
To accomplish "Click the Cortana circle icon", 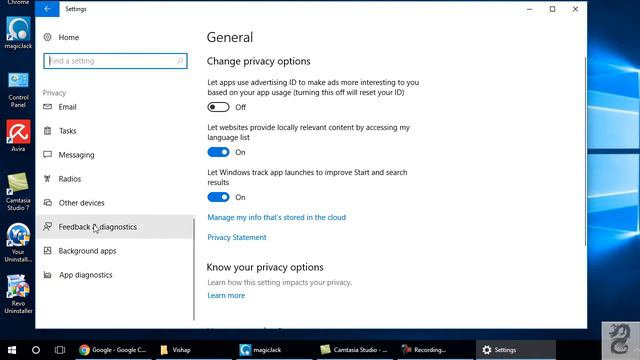I will [x=36, y=350].
